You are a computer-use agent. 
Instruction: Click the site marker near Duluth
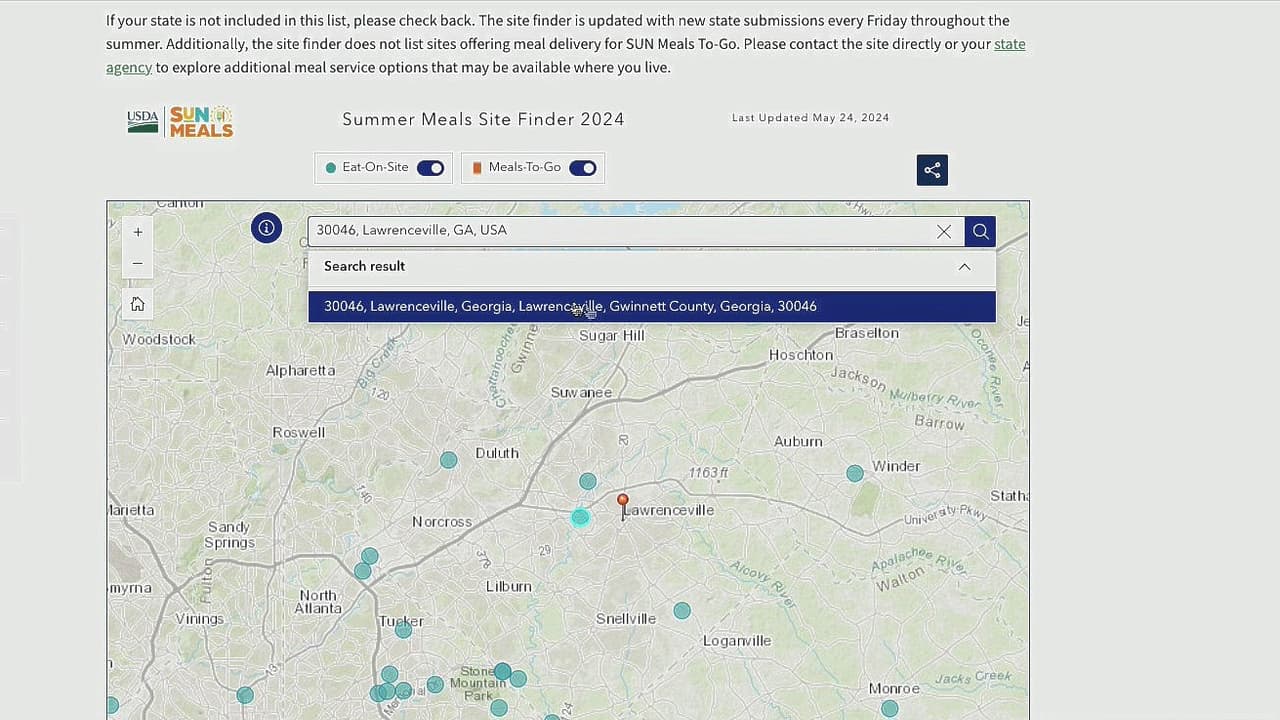click(x=449, y=460)
